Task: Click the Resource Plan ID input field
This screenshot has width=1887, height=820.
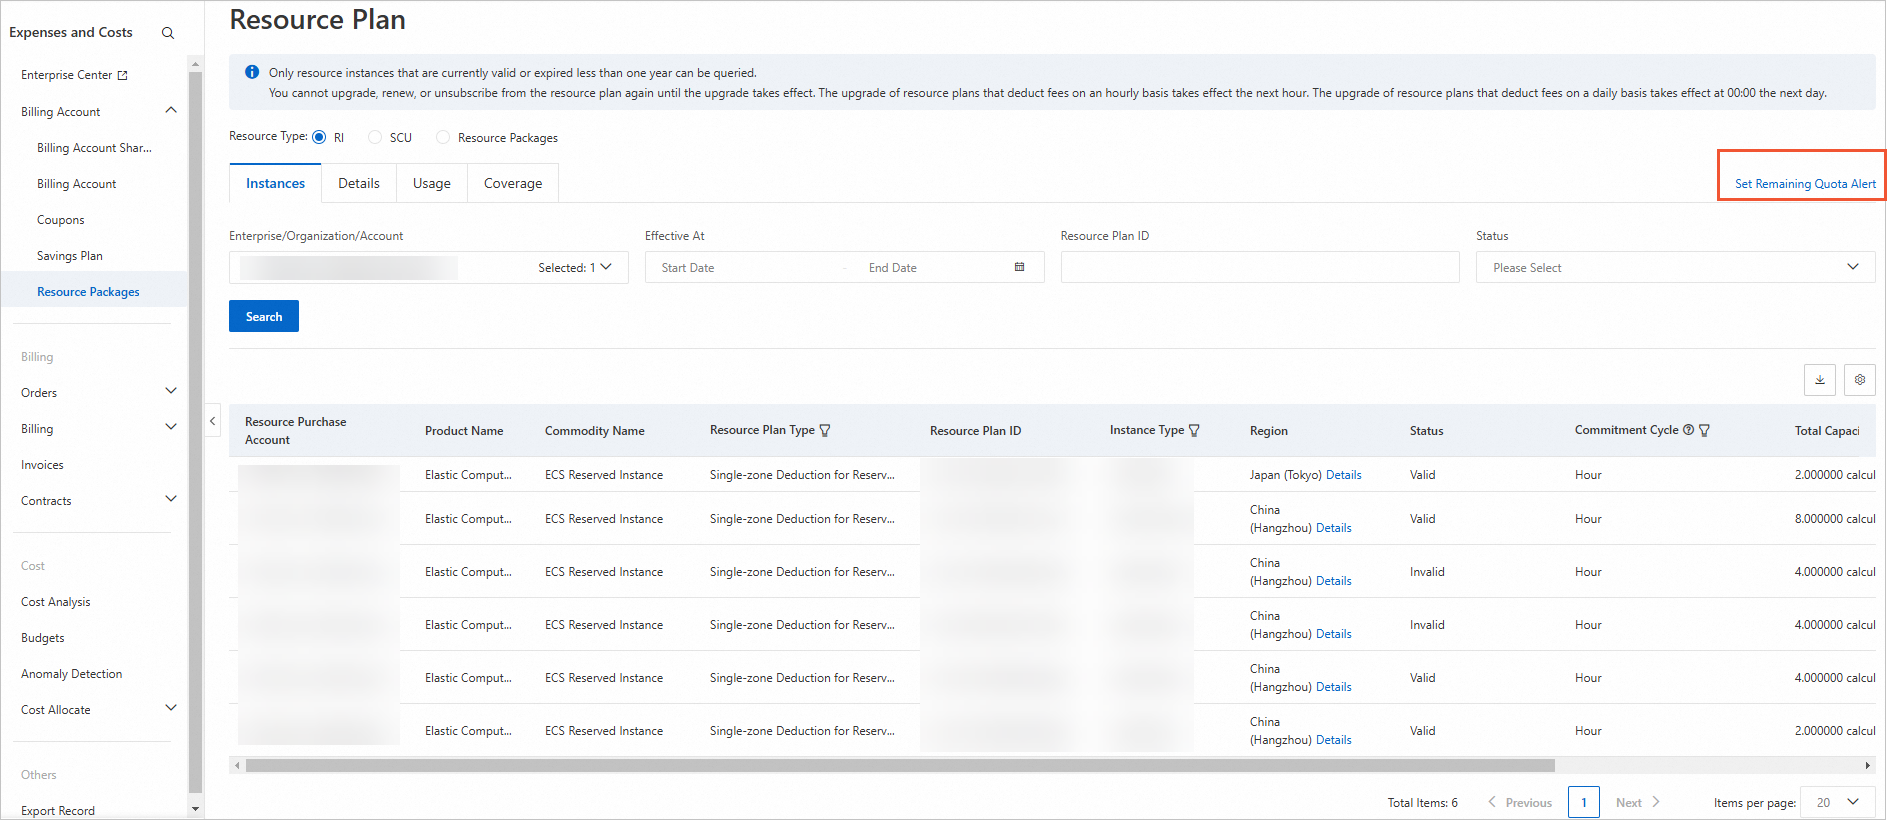Action: point(1259,267)
